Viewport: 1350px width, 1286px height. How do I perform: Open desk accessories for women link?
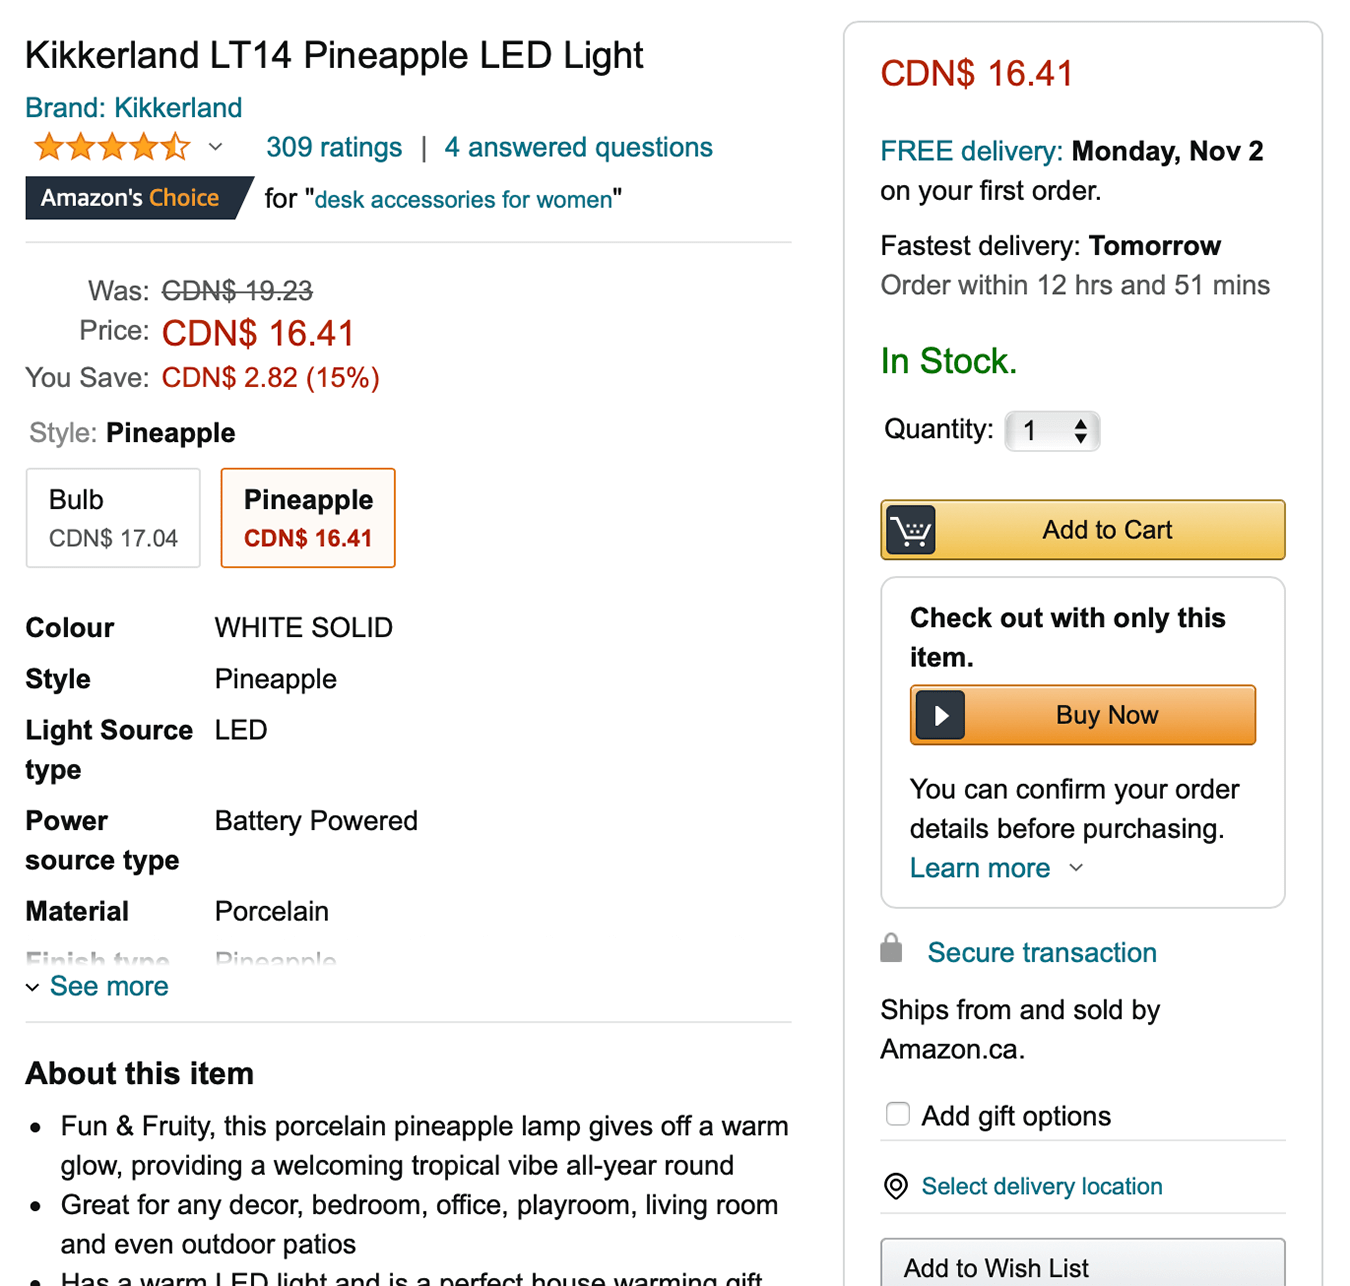tap(463, 199)
